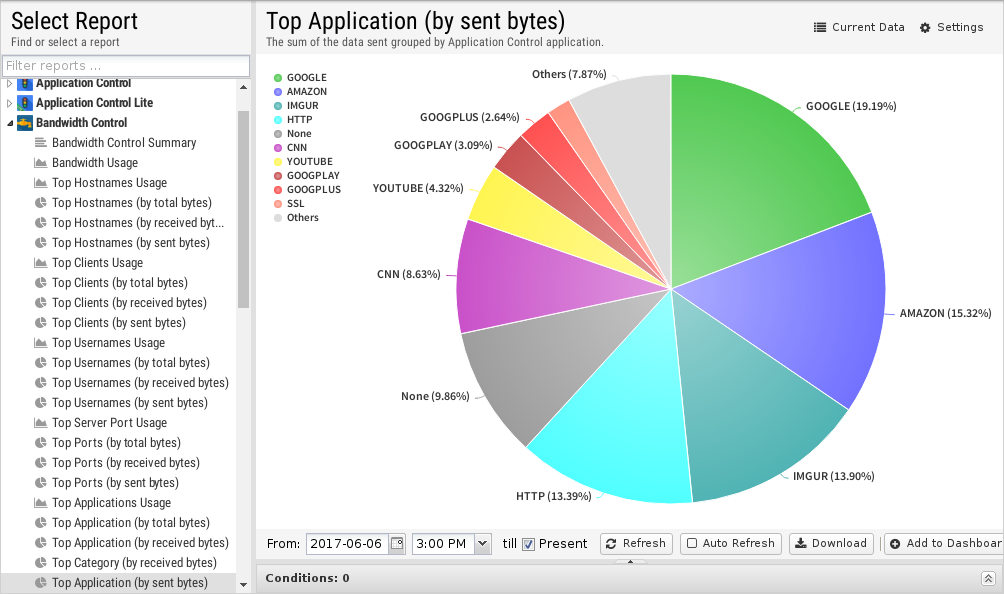1004x594 pixels.
Task: Click pie icon beside Top Ports (by received bytes)
Action: (x=40, y=463)
